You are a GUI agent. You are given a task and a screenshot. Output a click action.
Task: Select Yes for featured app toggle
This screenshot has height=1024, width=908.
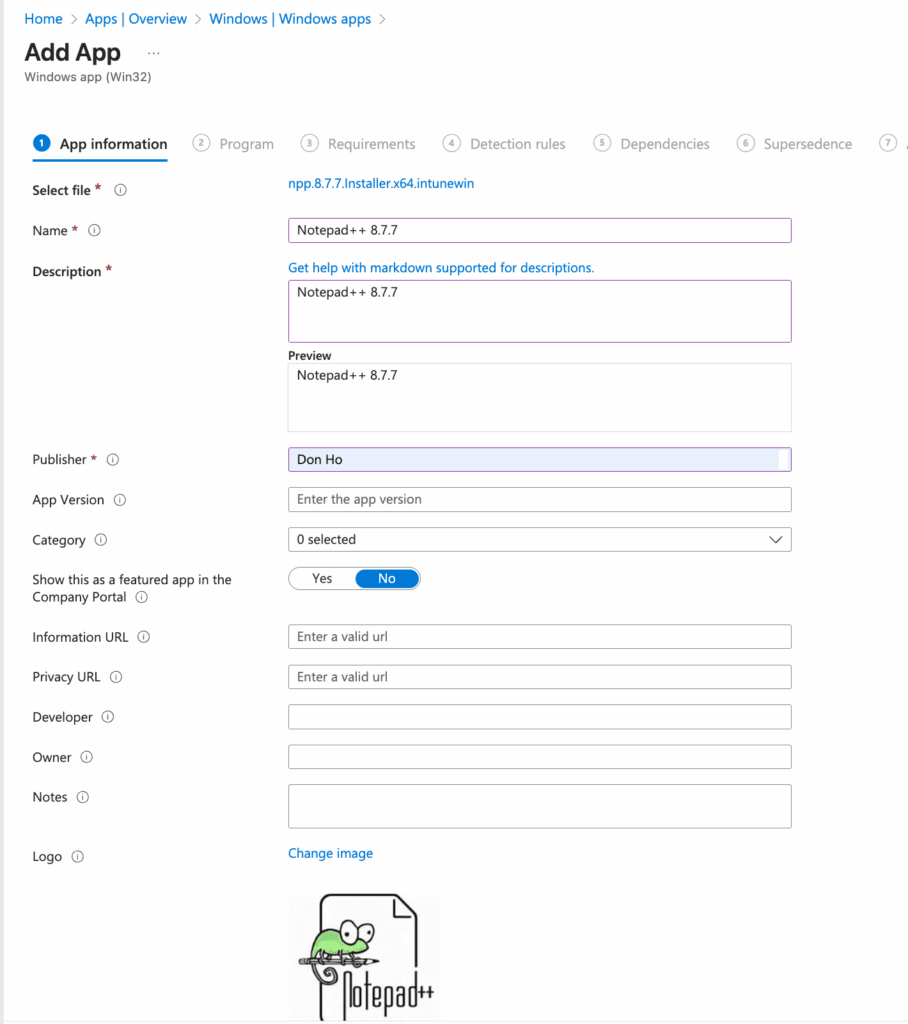point(322,579)
